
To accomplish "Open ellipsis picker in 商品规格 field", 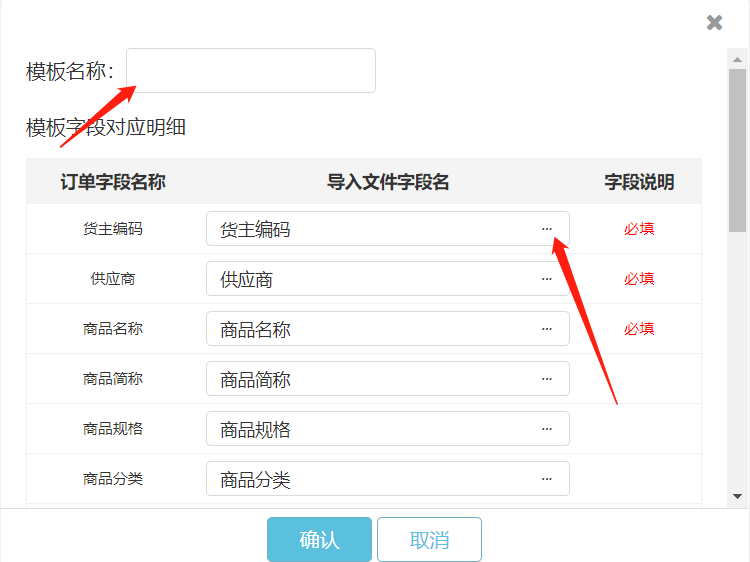I will coord(547,429).
